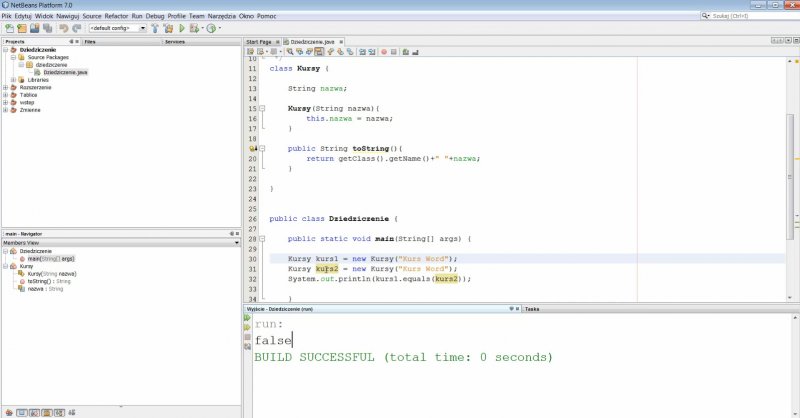
Task: Re-run the program from Output panel
Action: (x=248, y=318)
